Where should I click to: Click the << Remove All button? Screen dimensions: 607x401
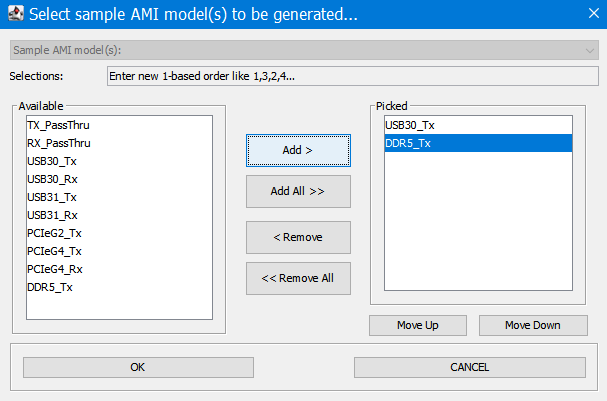point(298,278)
